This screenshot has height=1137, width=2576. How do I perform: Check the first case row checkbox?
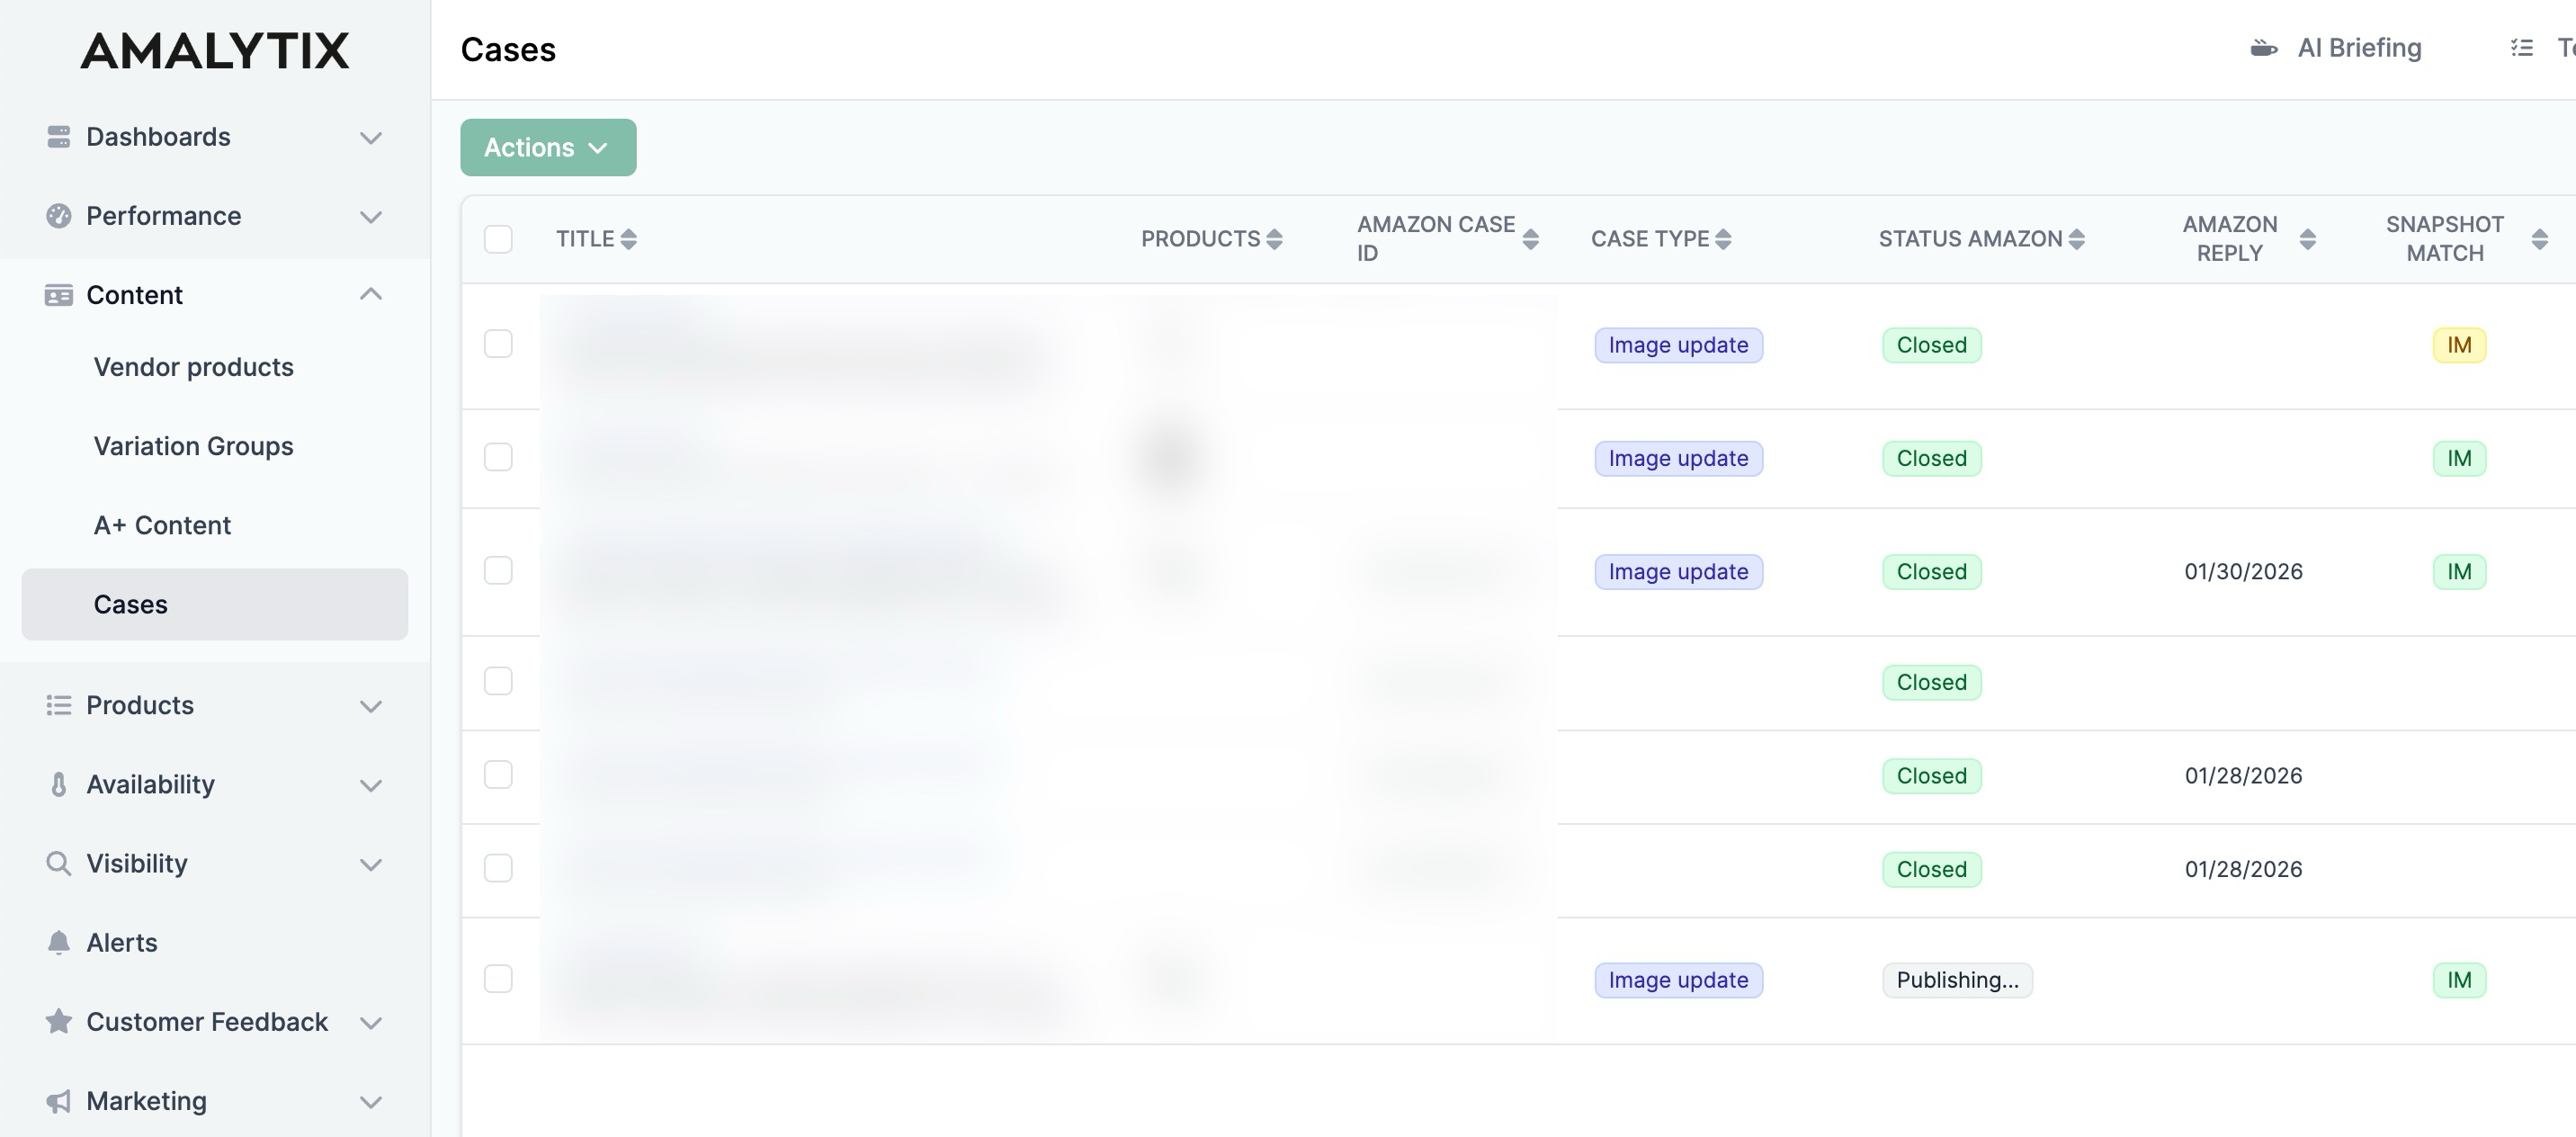pyautogui.click(x=498, y=344)
